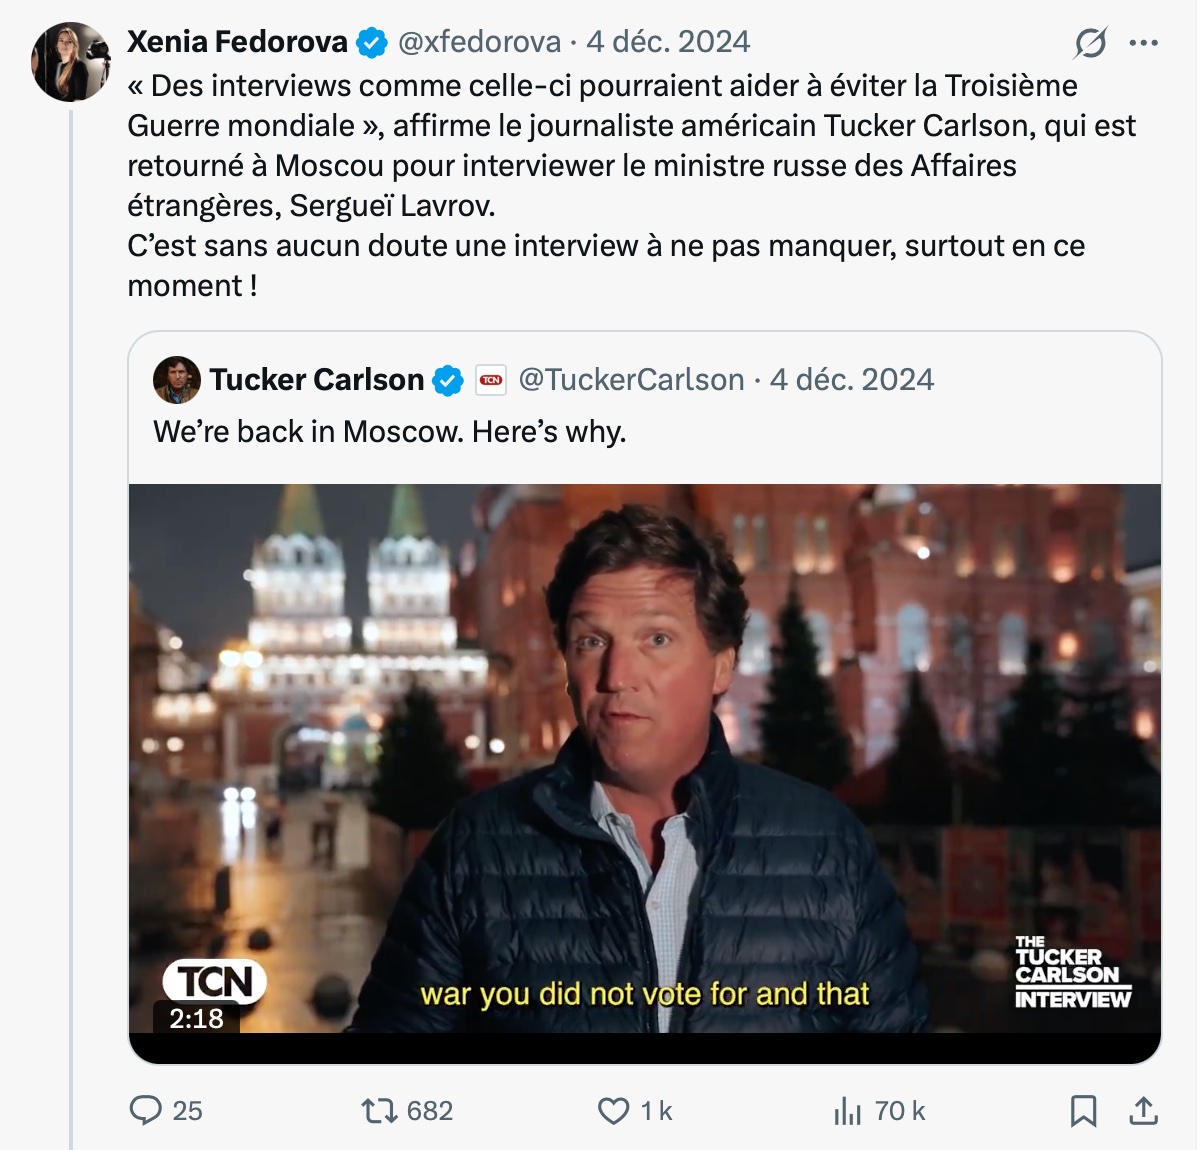Bookmark this post
Screen dimensions: 1204x1150
click(x=1083, y=1110)
